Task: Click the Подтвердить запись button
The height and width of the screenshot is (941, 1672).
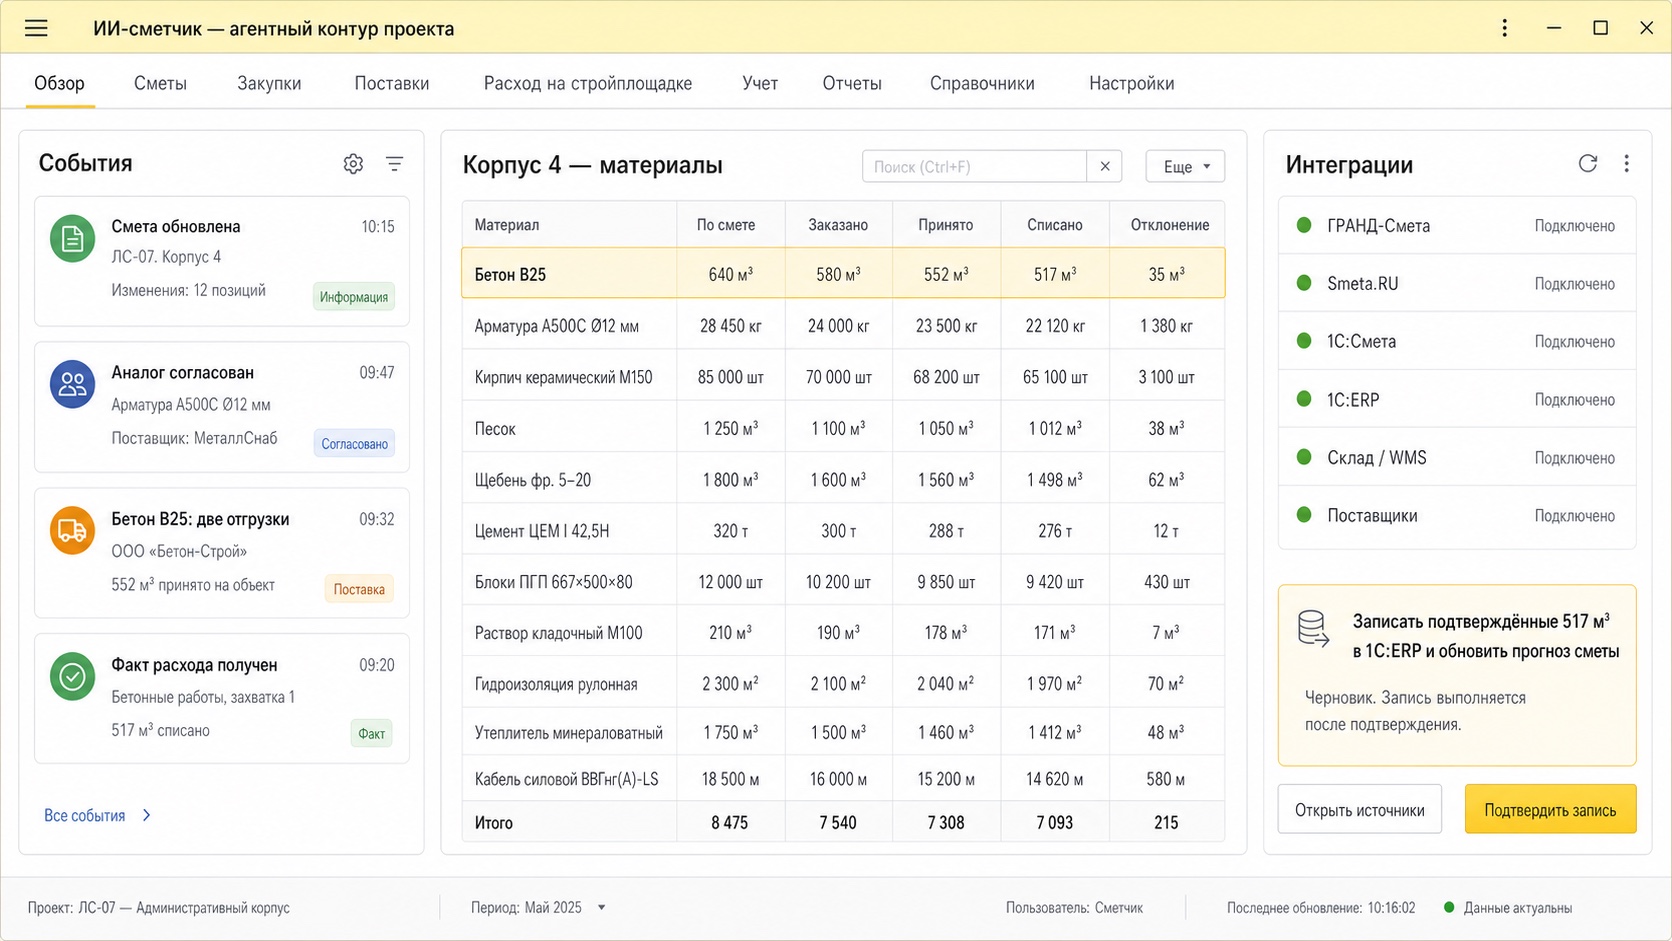Action: coord(1550,809)
